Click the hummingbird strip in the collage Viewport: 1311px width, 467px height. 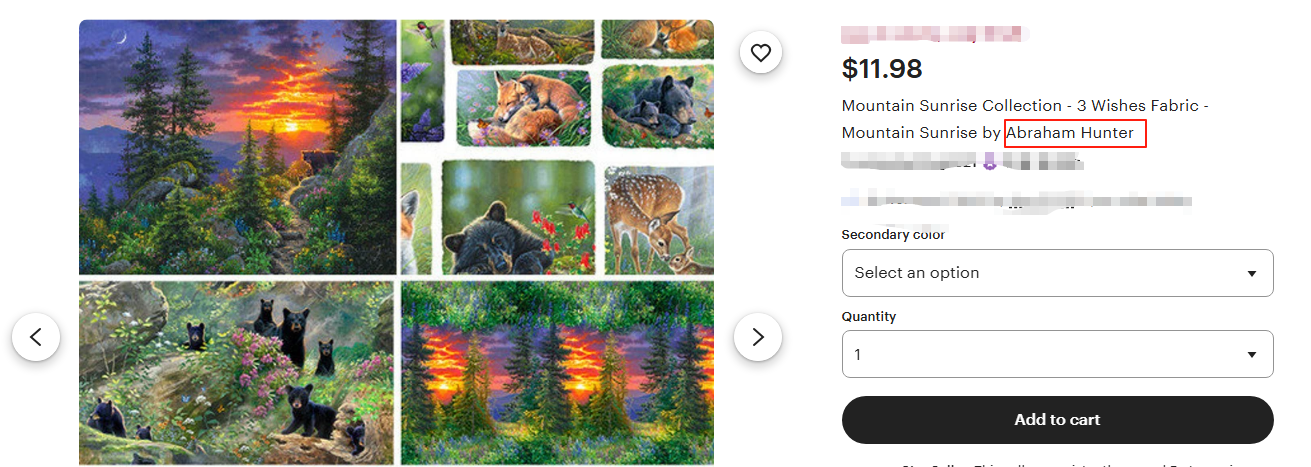pyautogui.click(x=422, y=80)
